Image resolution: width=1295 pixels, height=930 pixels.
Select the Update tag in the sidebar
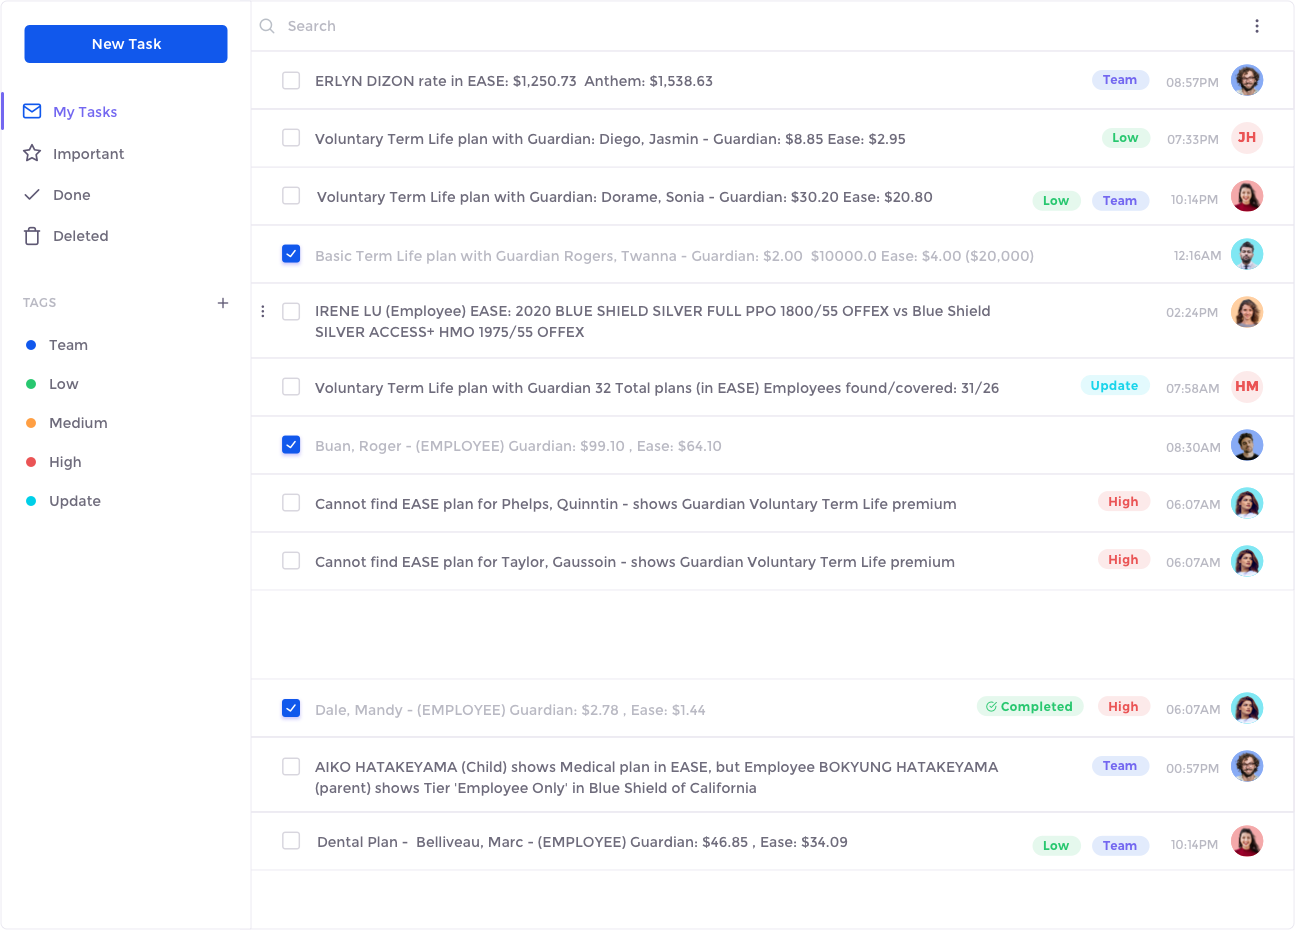coord(75,501)
